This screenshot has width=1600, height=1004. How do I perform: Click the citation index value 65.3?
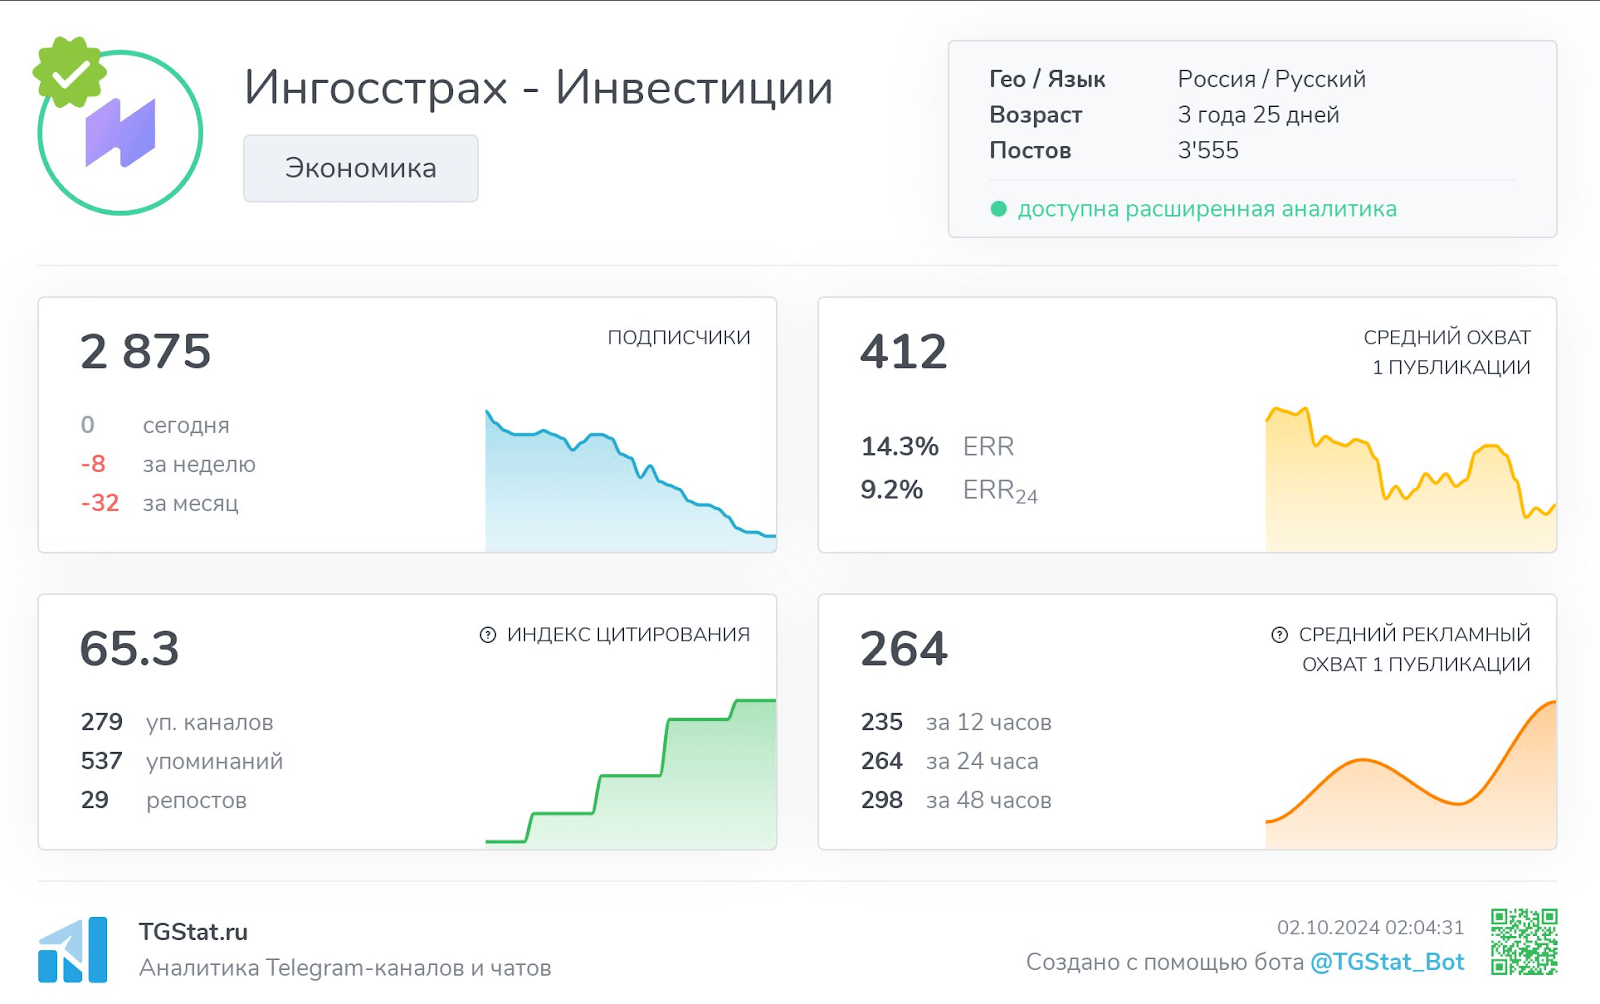[x=130, y=649]
